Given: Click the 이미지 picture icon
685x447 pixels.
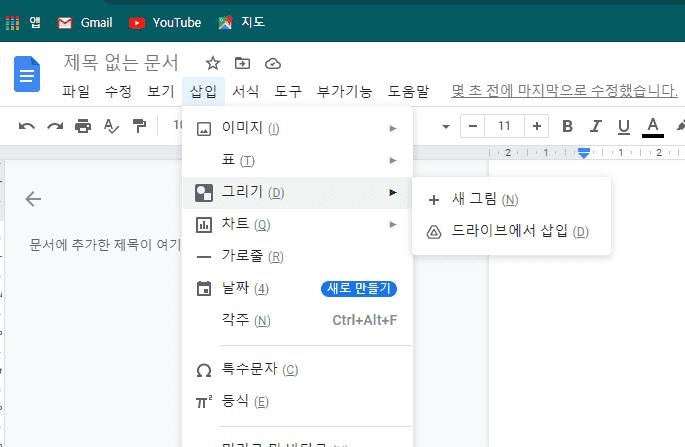Looking at the screenshot, I should pos(204,129).
